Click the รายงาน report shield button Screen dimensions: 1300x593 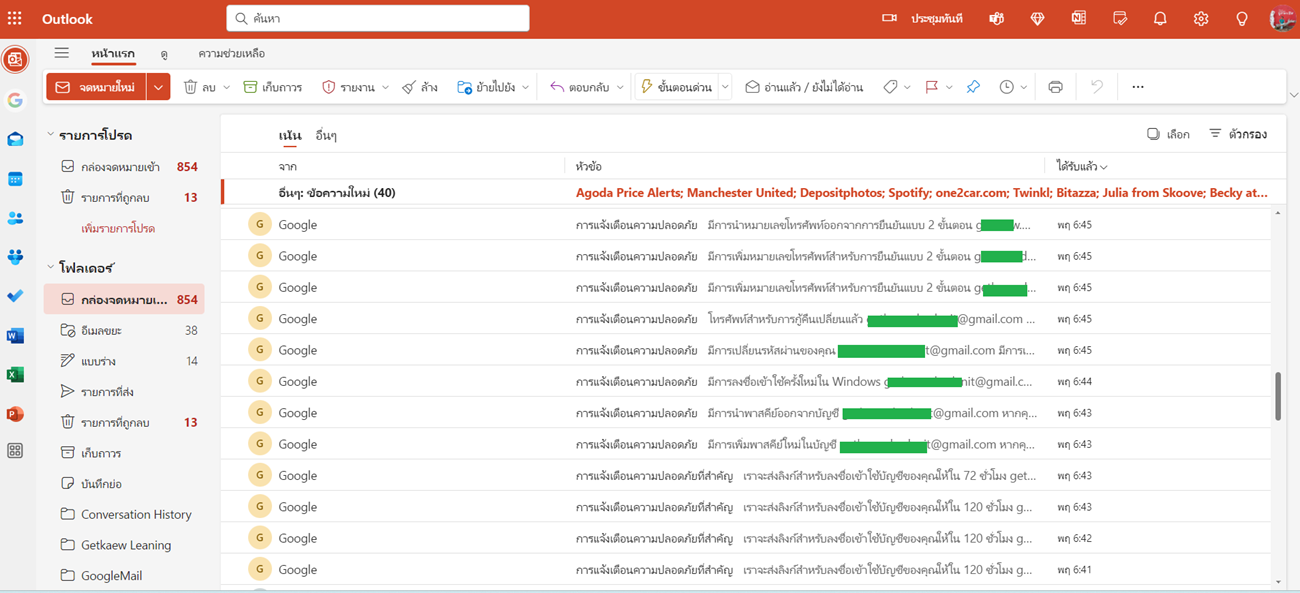(x=348, y=87)
